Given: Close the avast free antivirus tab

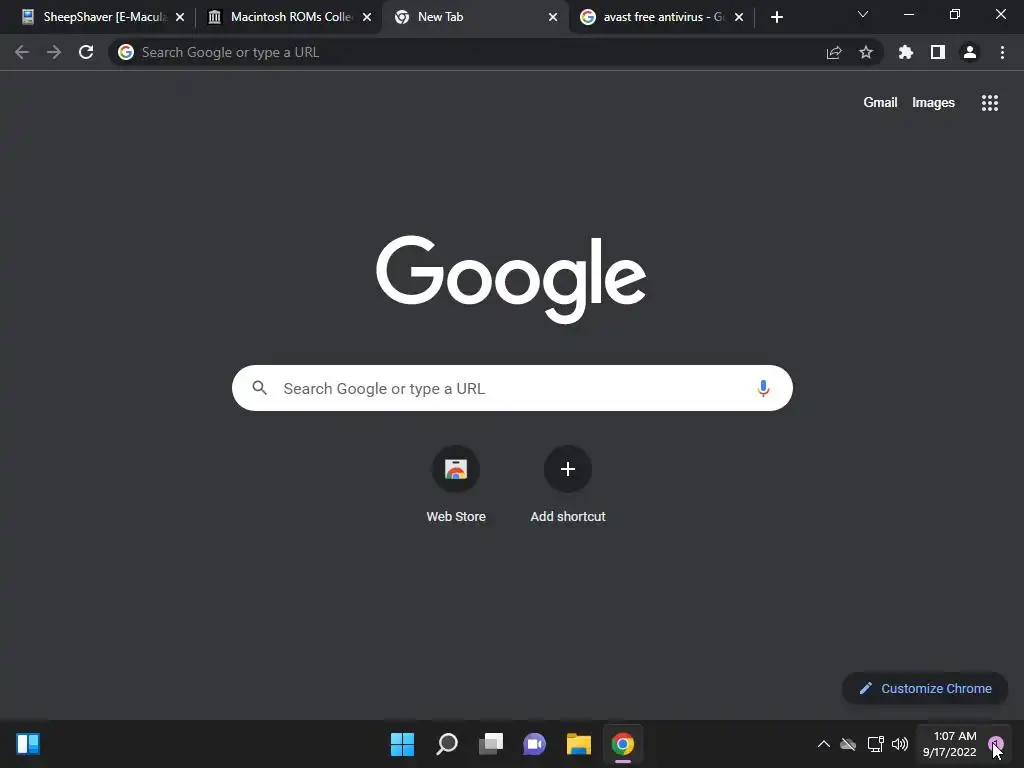Looking at the screenshot, I should [x=739, y=17].
